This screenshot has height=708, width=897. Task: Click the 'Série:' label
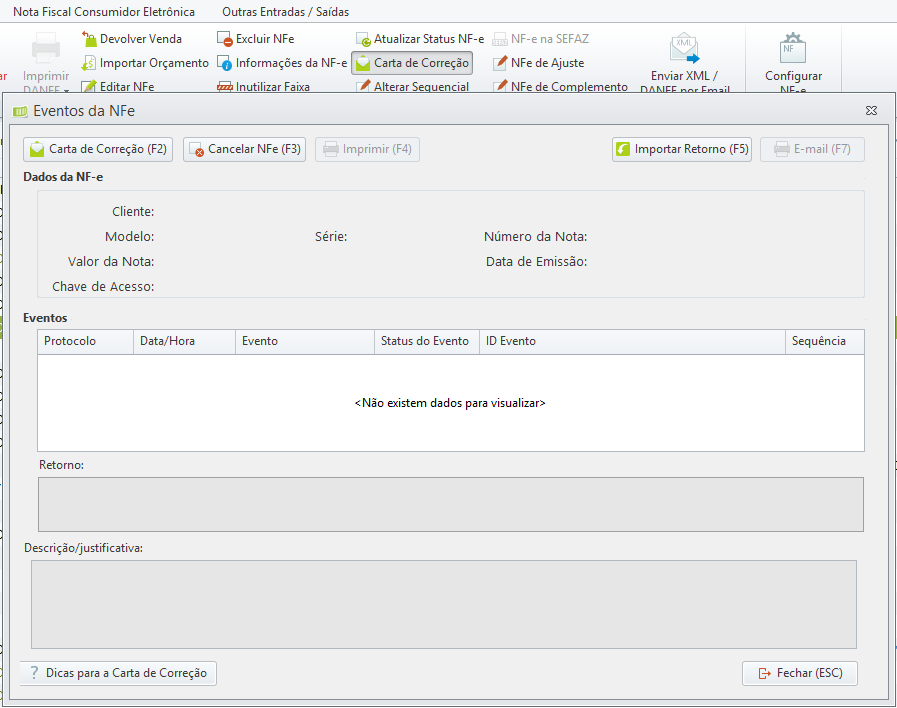pyautogui.click(x=331, y=237)
